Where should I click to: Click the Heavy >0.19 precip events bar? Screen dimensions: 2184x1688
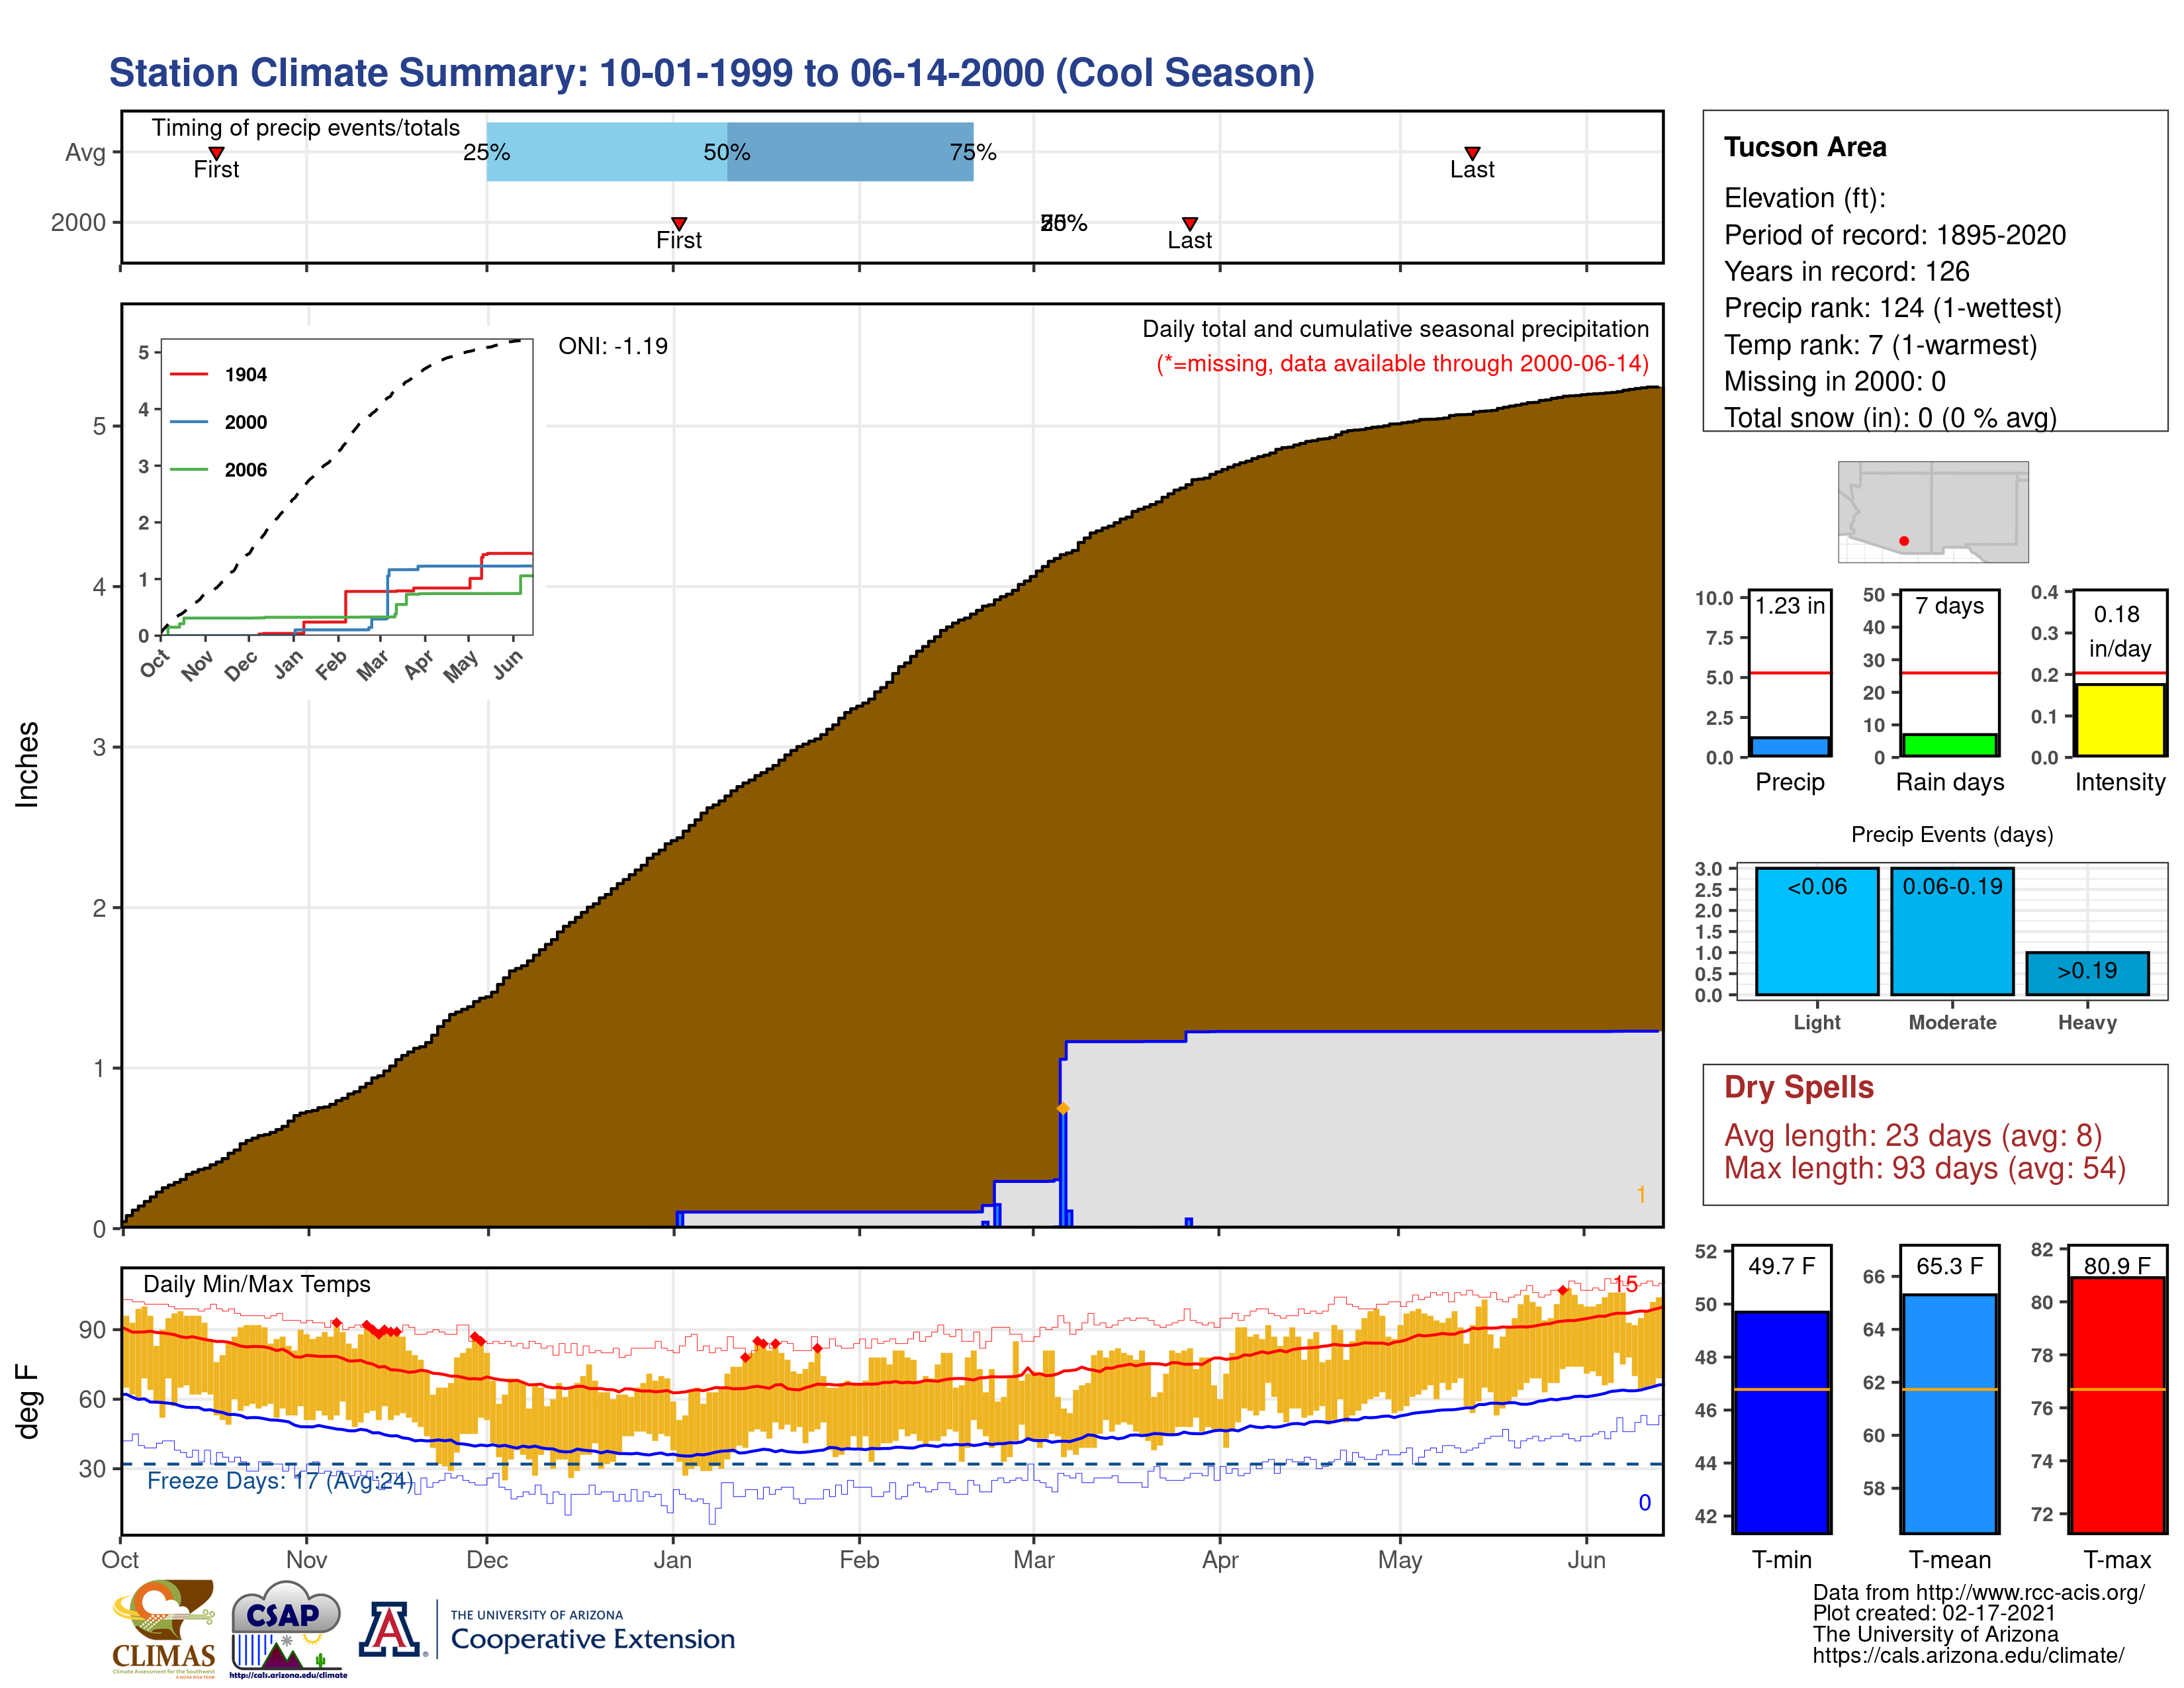(x=2087, y=973)
